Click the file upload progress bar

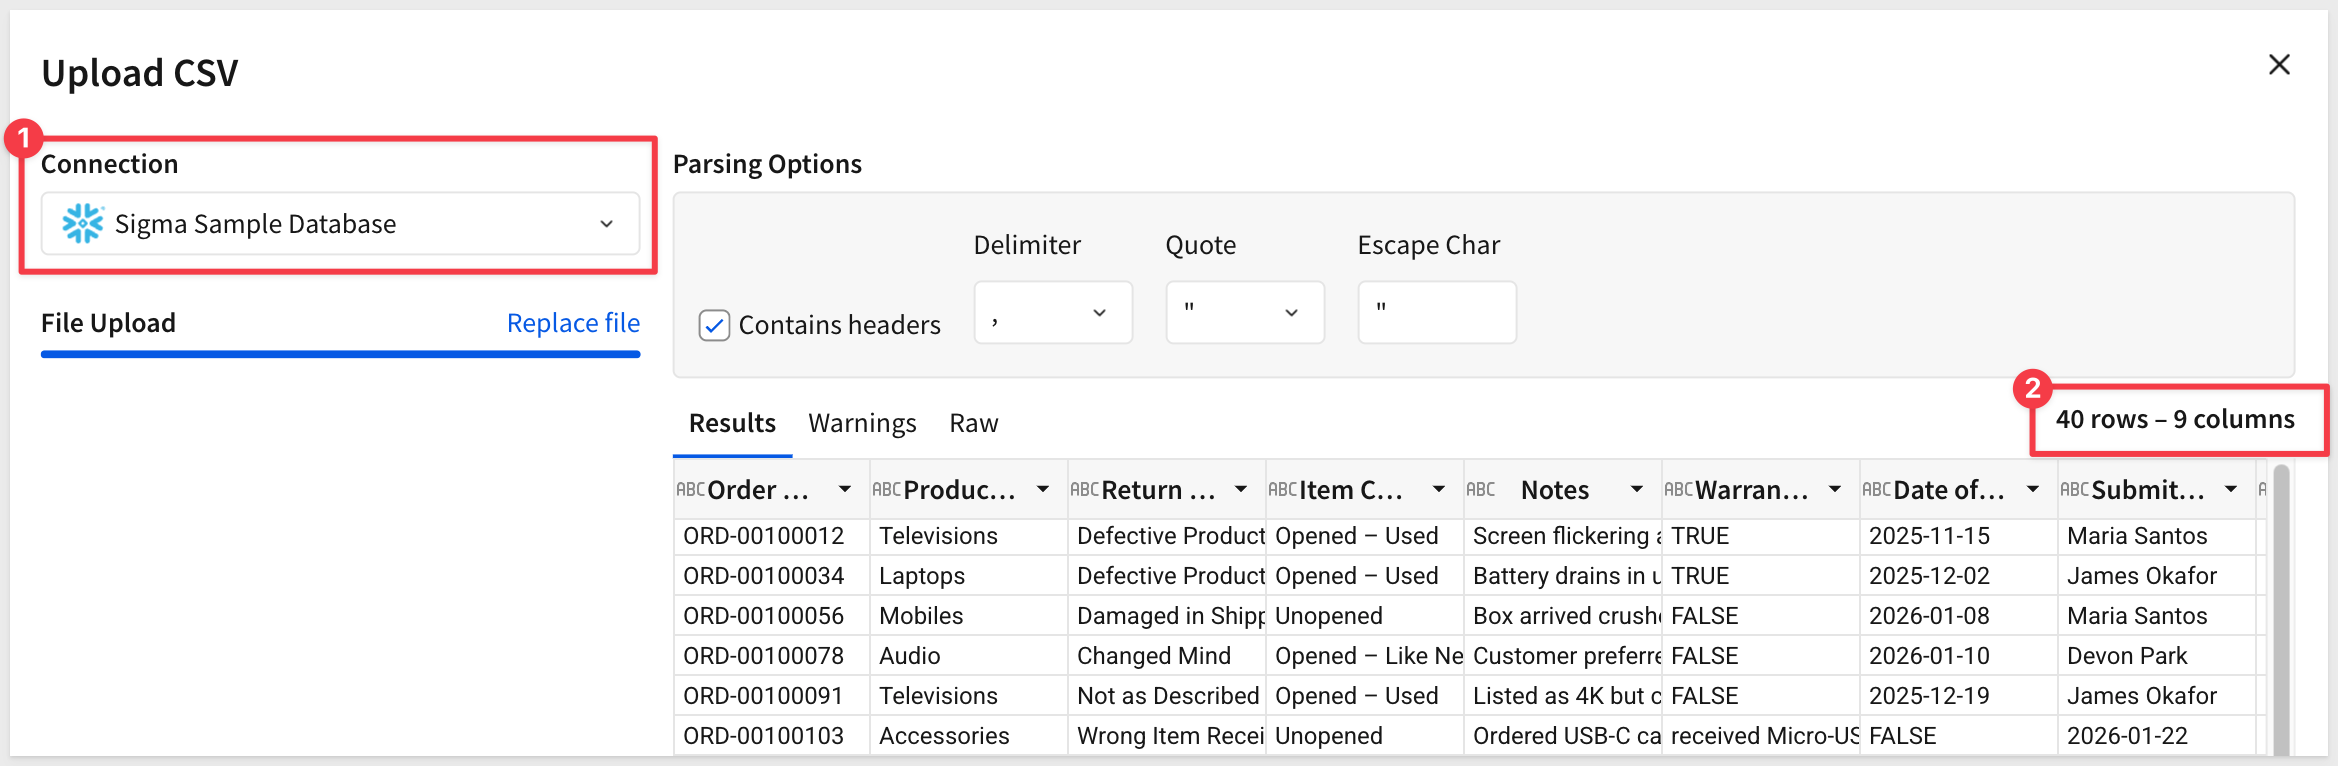[x=340, y=354]
